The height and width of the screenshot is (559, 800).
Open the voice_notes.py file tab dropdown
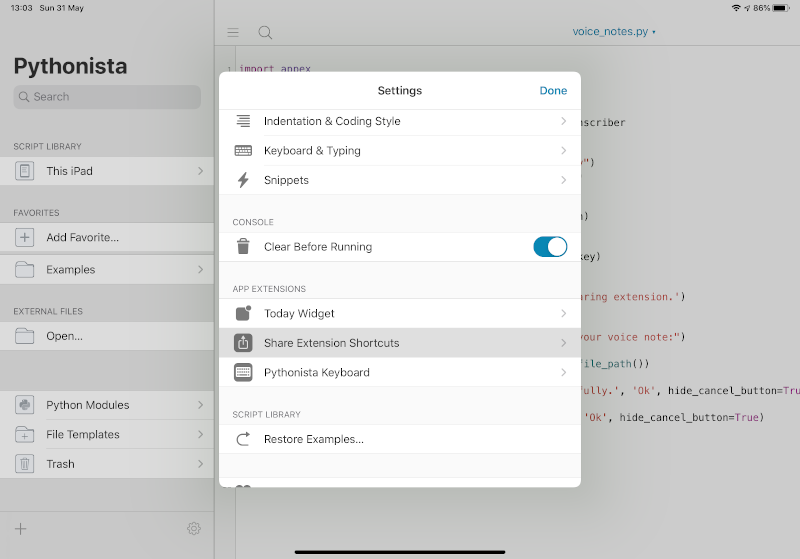pos(614,32)
